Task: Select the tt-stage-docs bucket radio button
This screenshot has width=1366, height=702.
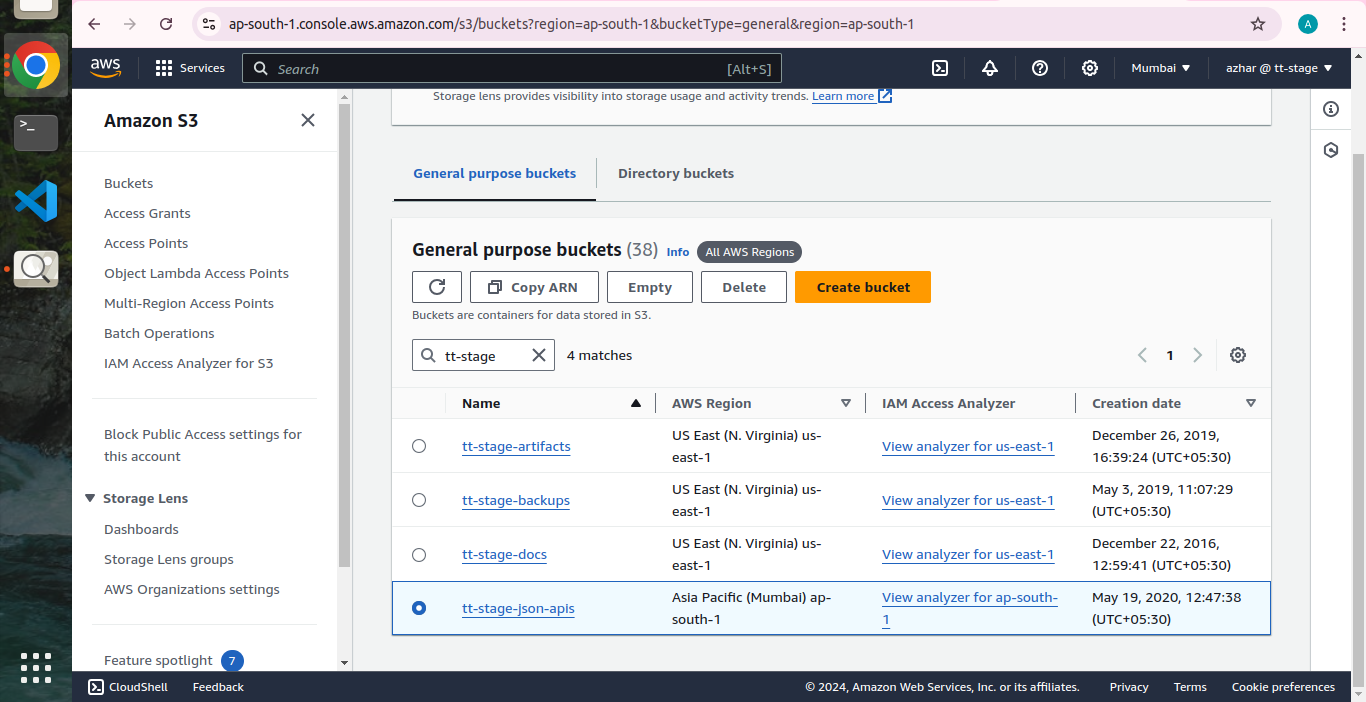Action: 419,554
